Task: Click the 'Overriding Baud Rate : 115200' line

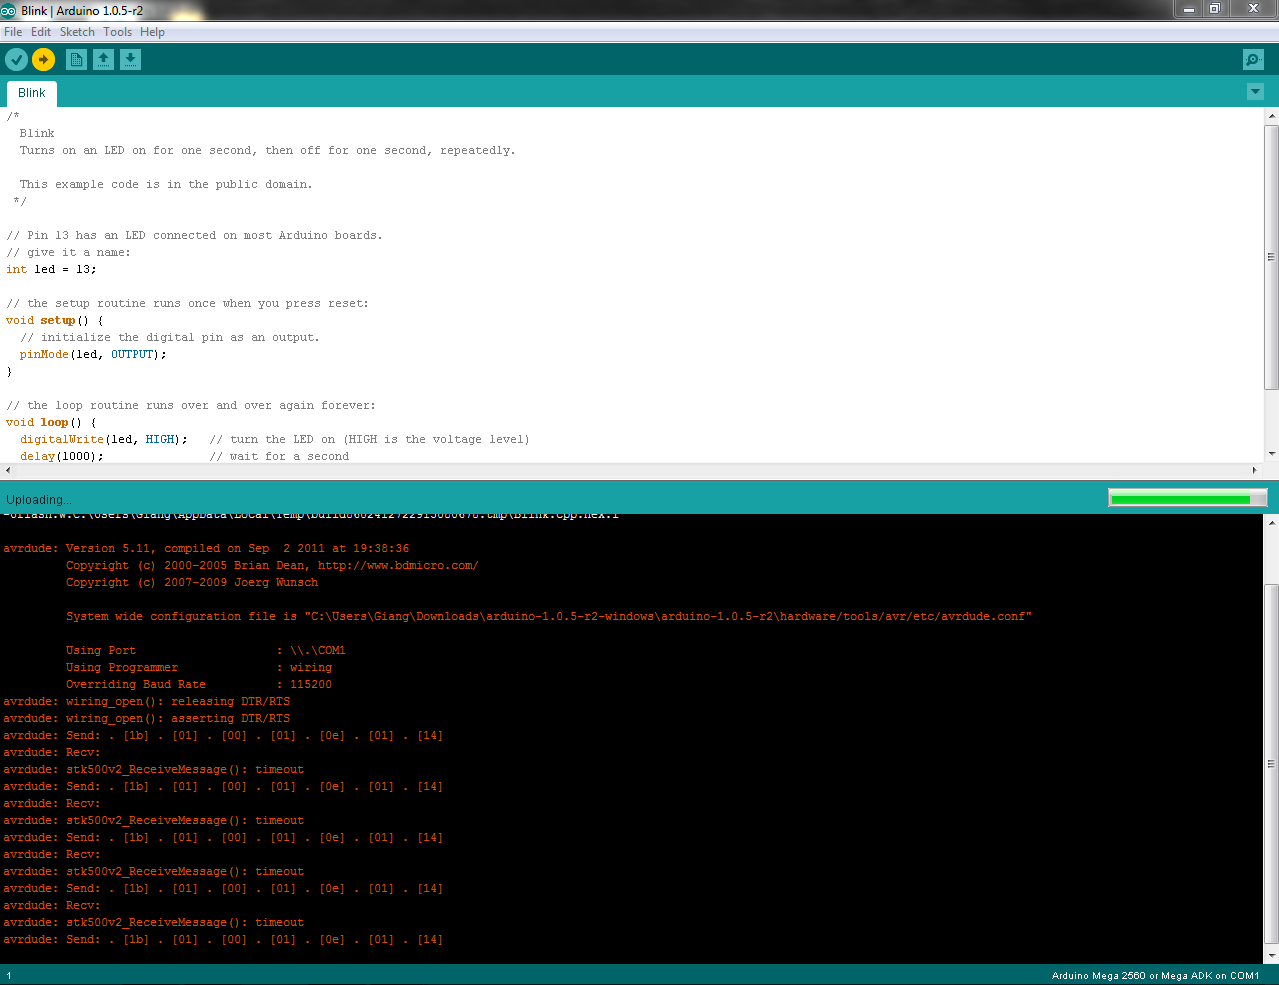Action: 199,684
